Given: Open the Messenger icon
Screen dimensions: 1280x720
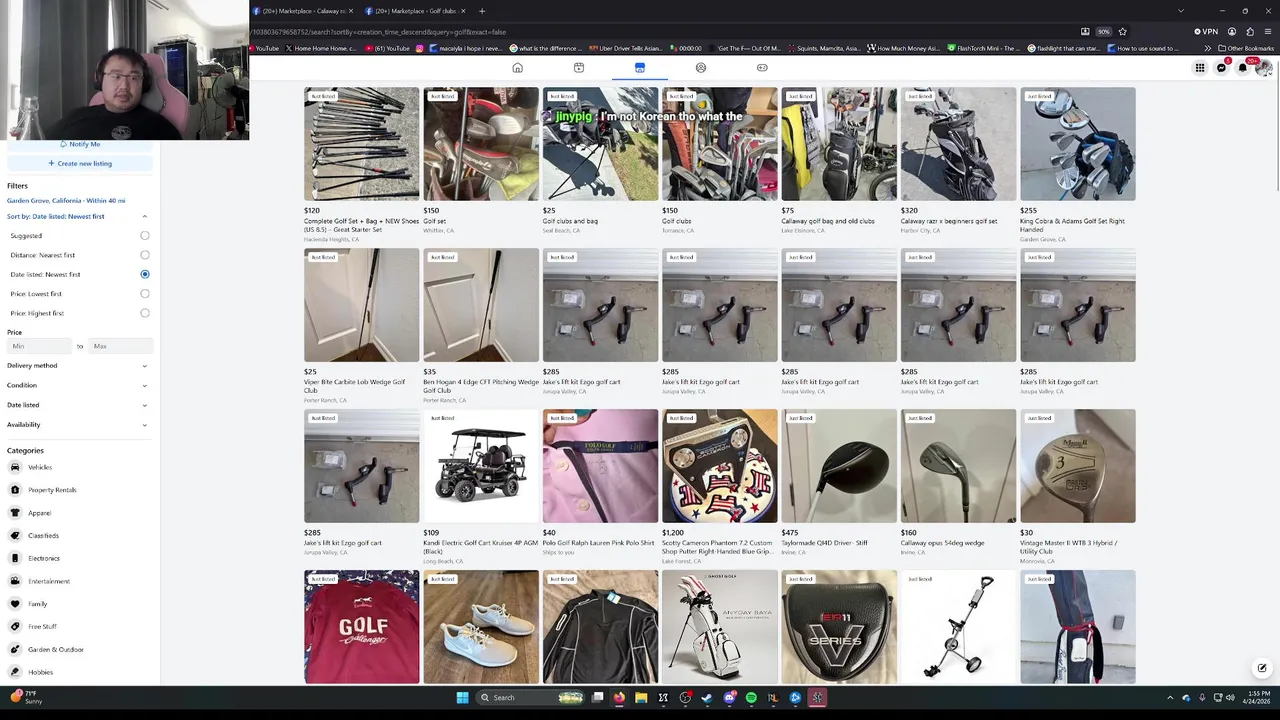Looking at the screenshot, I should click(x=1221, y=68).
